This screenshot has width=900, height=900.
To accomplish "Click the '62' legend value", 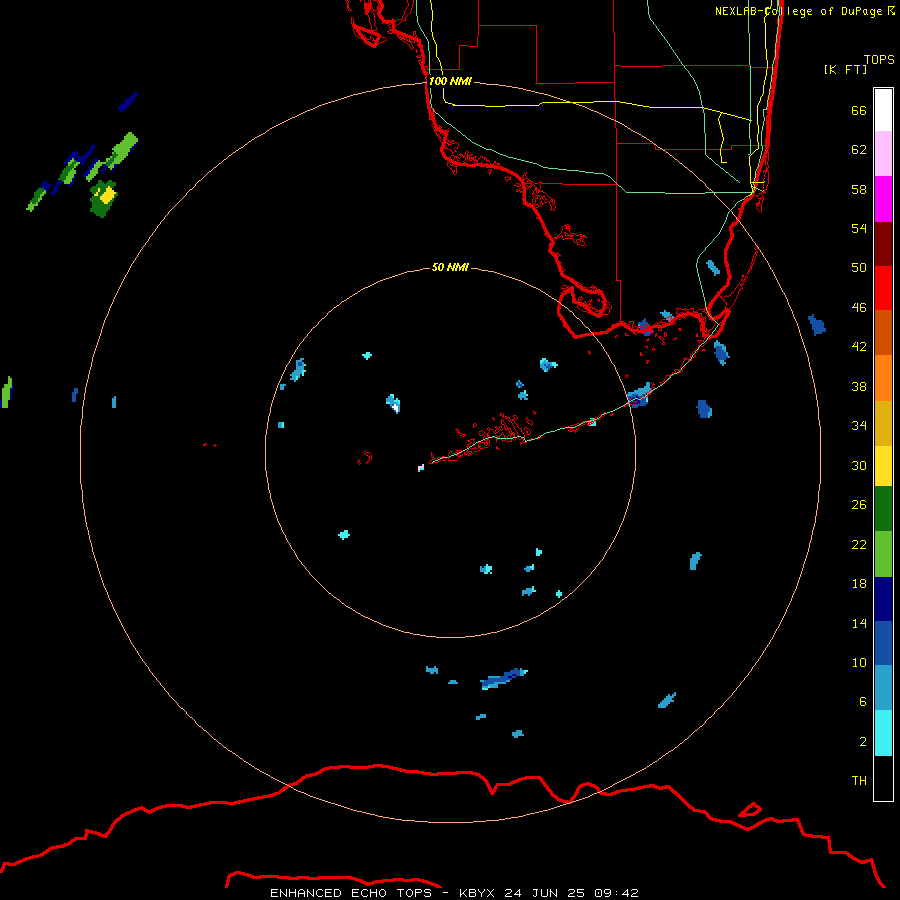I will (859, 149).
